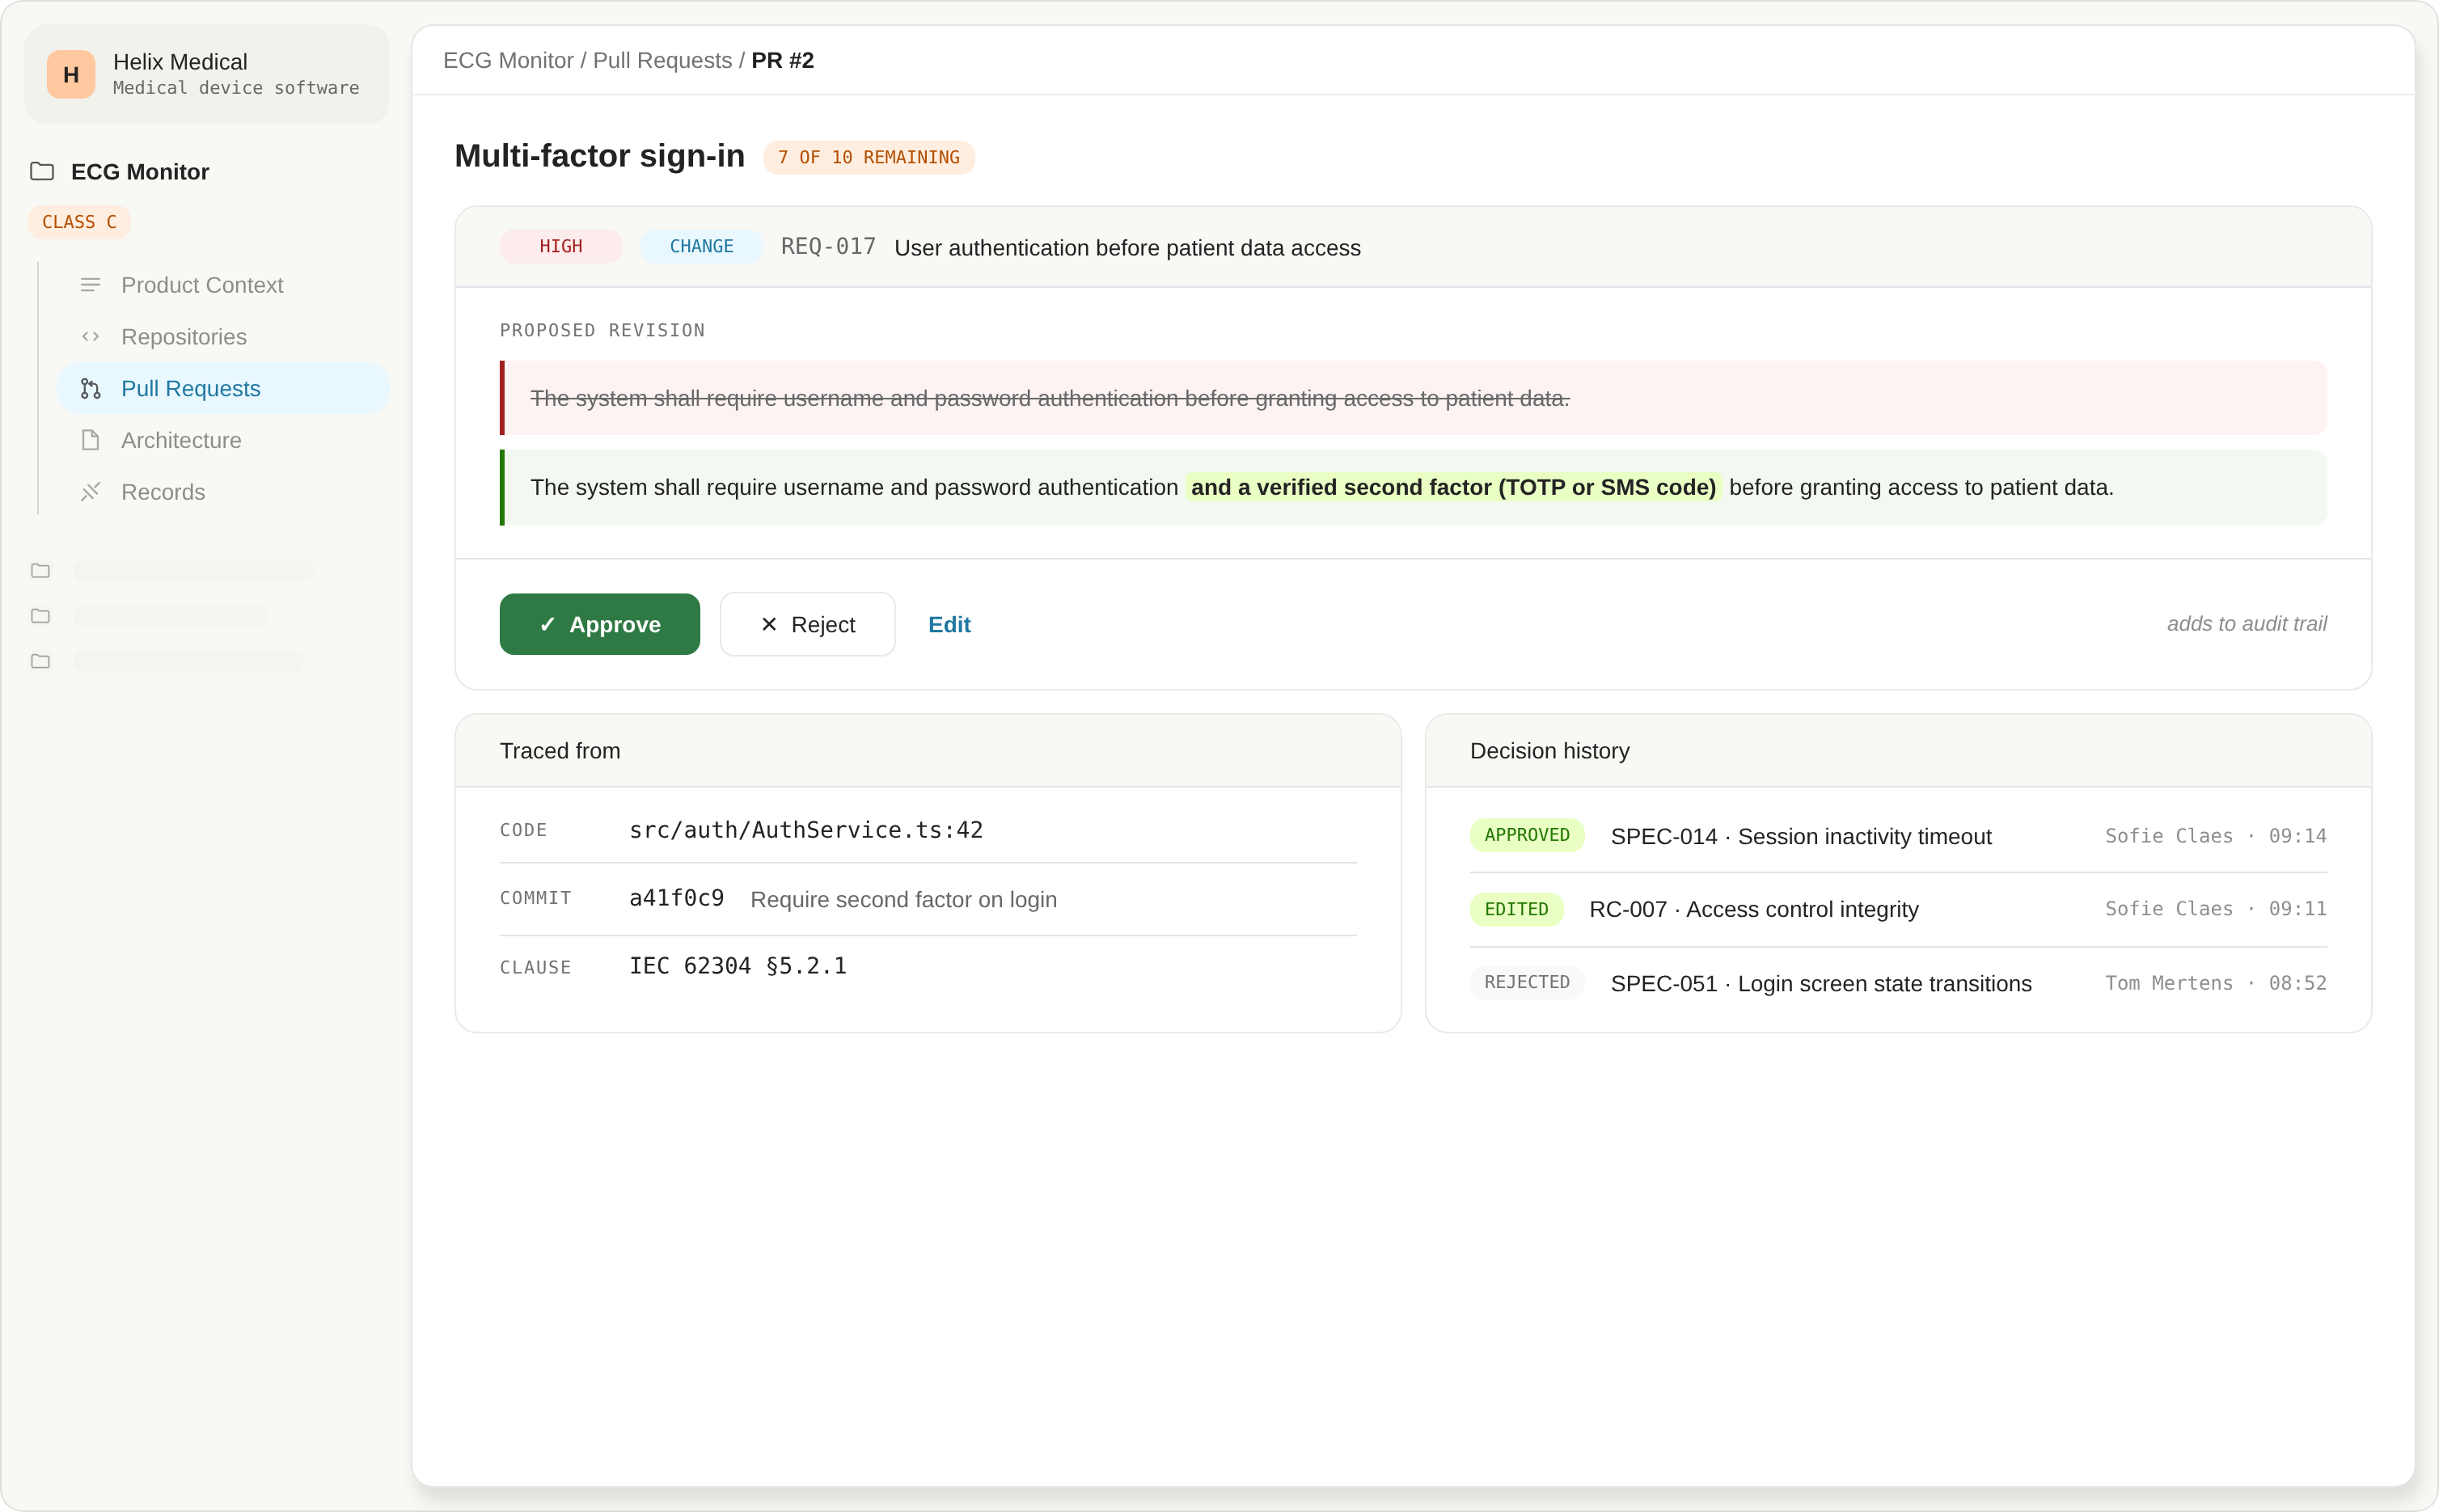The image size is (2439, 1512).
Task: Click the CHANGE tag
Action: (x=701, y=246)
